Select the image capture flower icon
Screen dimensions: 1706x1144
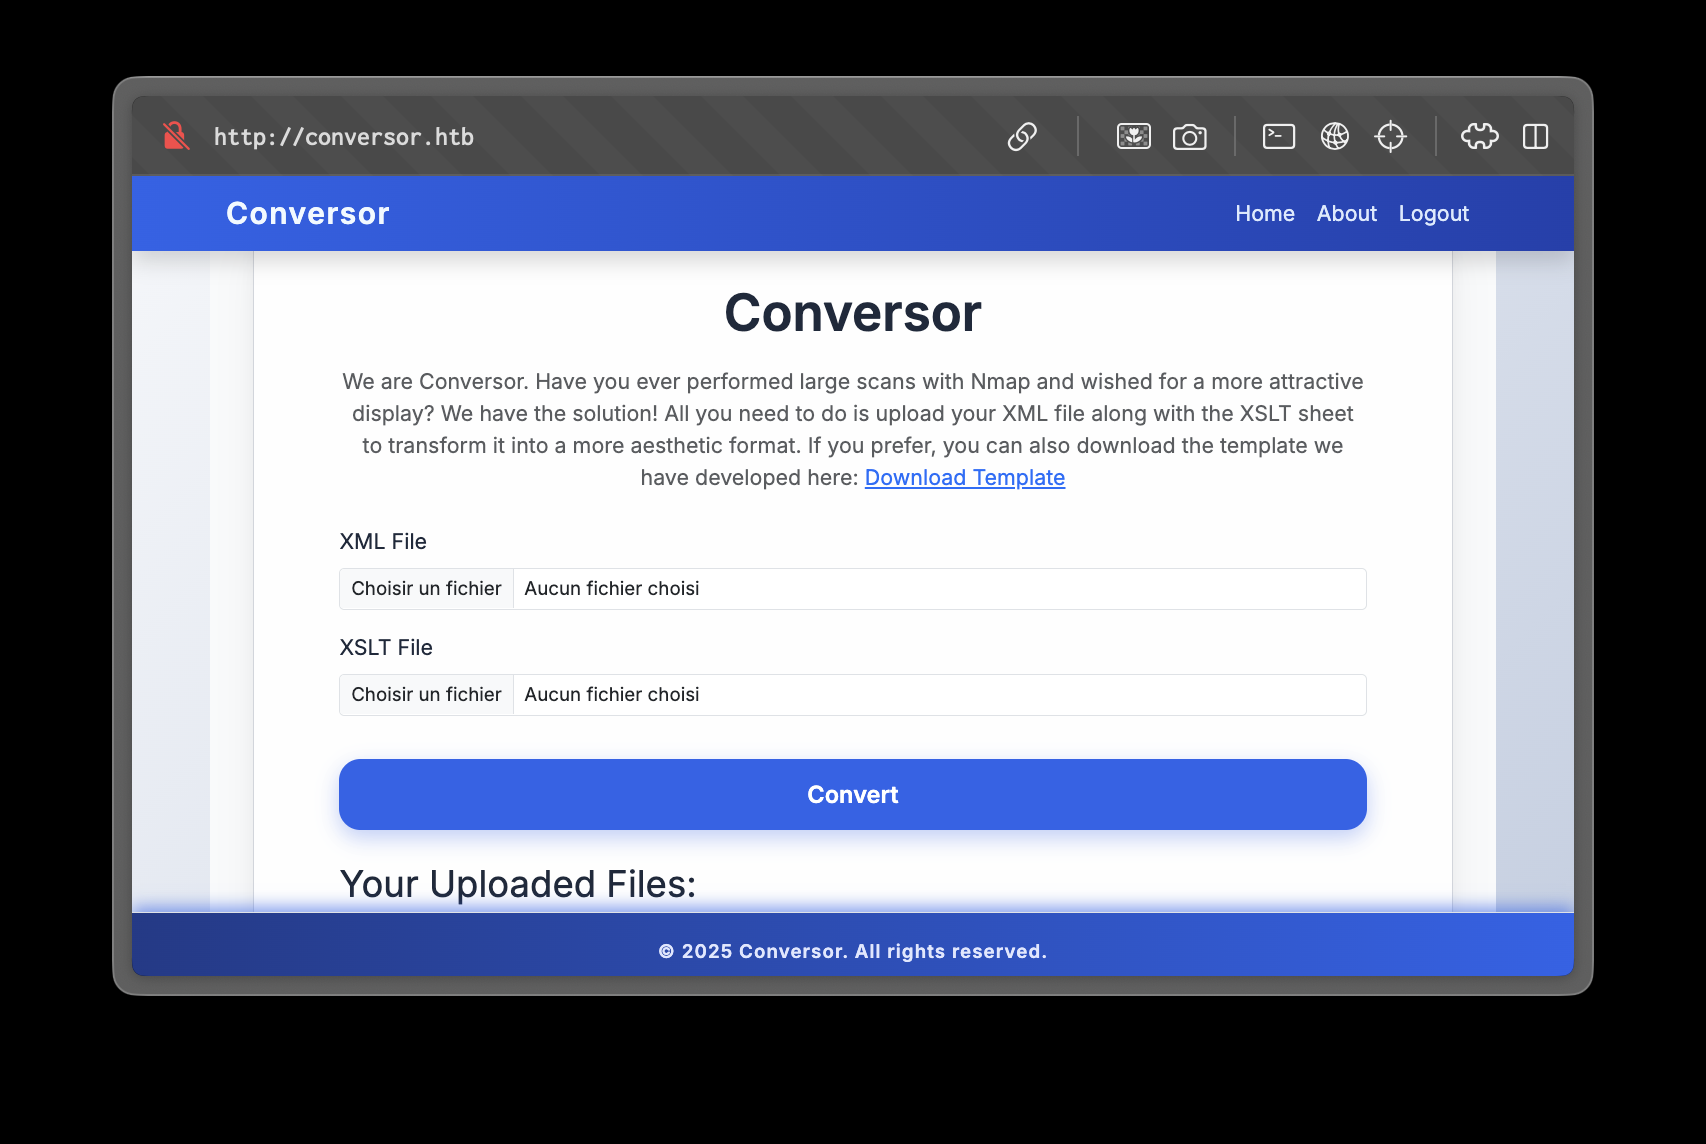pyautogui.click(x=1133, y=136)
